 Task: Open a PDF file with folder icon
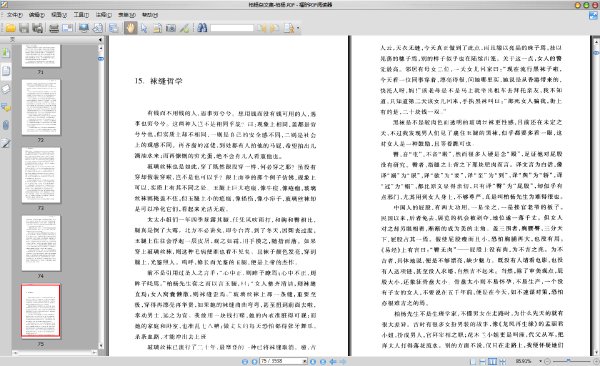coord(10,28)
